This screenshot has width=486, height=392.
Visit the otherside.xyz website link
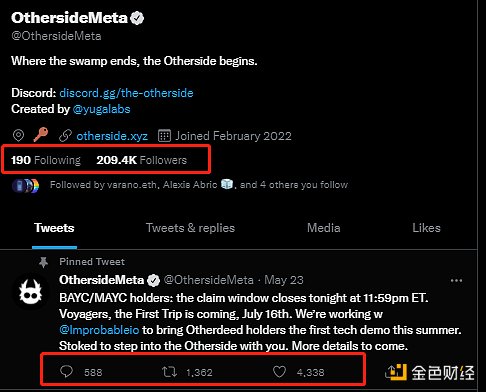(x=112, y=136)
